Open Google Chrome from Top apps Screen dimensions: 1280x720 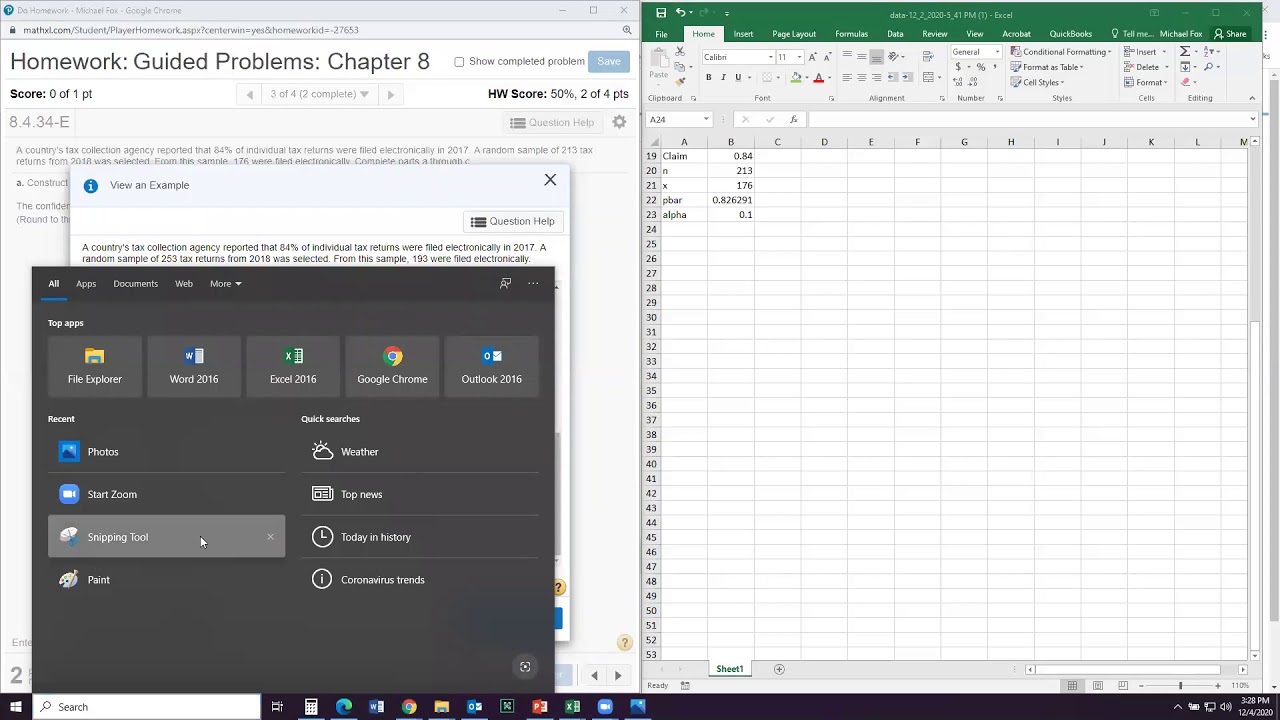click(392, 366)
